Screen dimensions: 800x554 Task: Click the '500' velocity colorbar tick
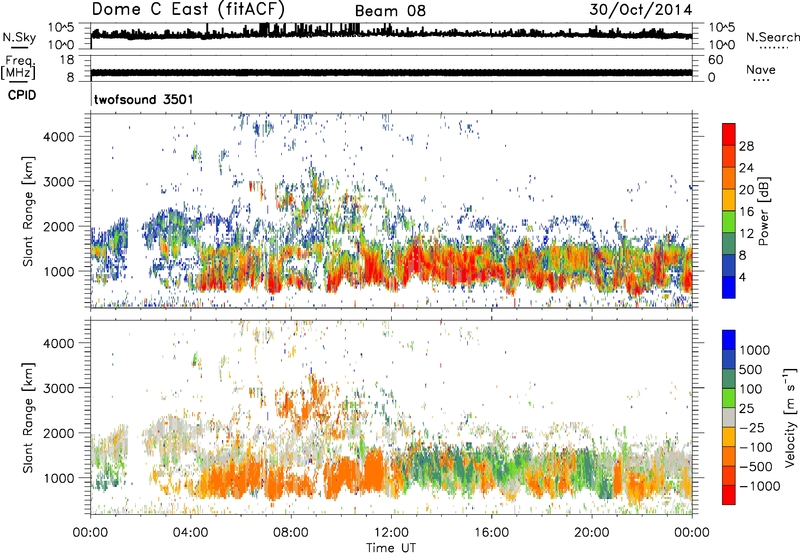[751, 370]
